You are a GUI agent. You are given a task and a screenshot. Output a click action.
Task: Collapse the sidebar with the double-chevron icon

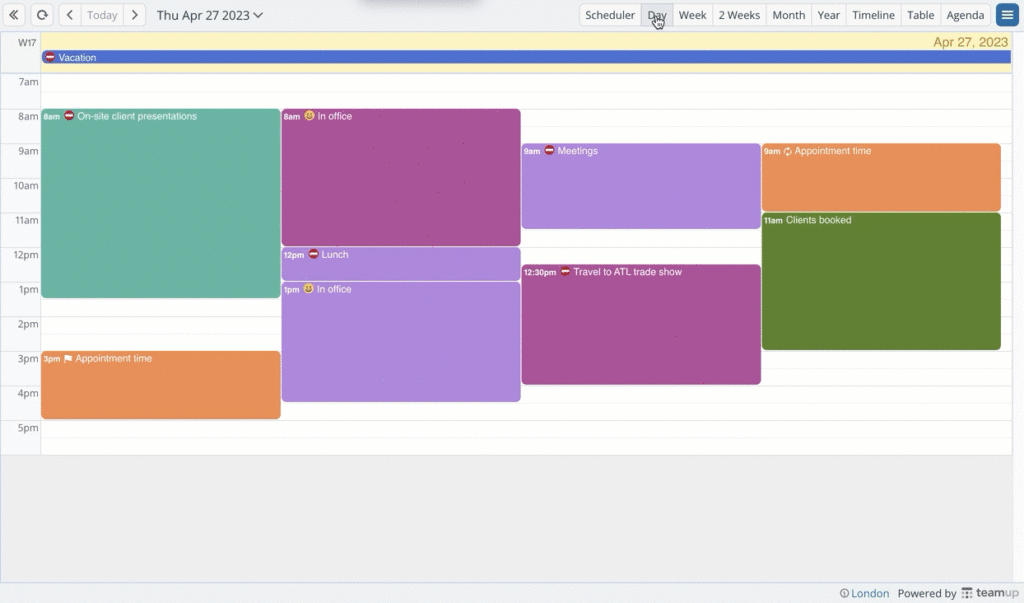pos(15,15)
